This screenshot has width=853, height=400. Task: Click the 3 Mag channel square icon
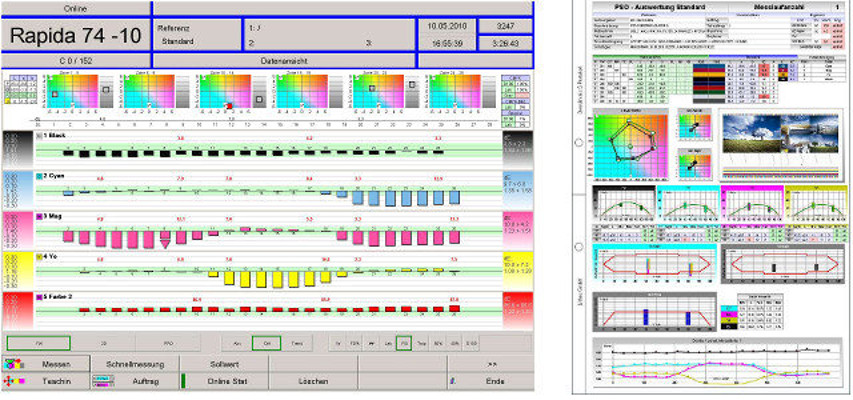click(38, 216)
